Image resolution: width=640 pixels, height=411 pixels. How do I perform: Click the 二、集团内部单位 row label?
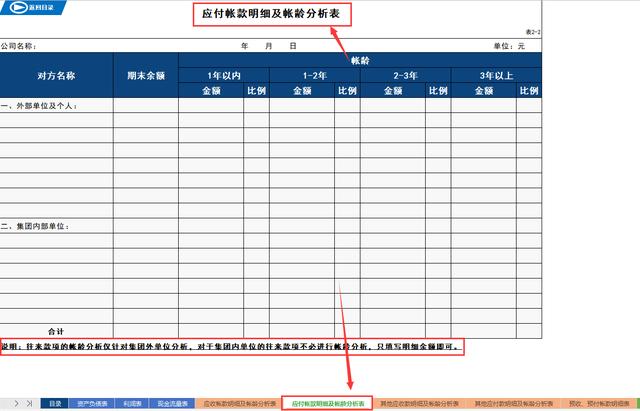click(35, 226)
